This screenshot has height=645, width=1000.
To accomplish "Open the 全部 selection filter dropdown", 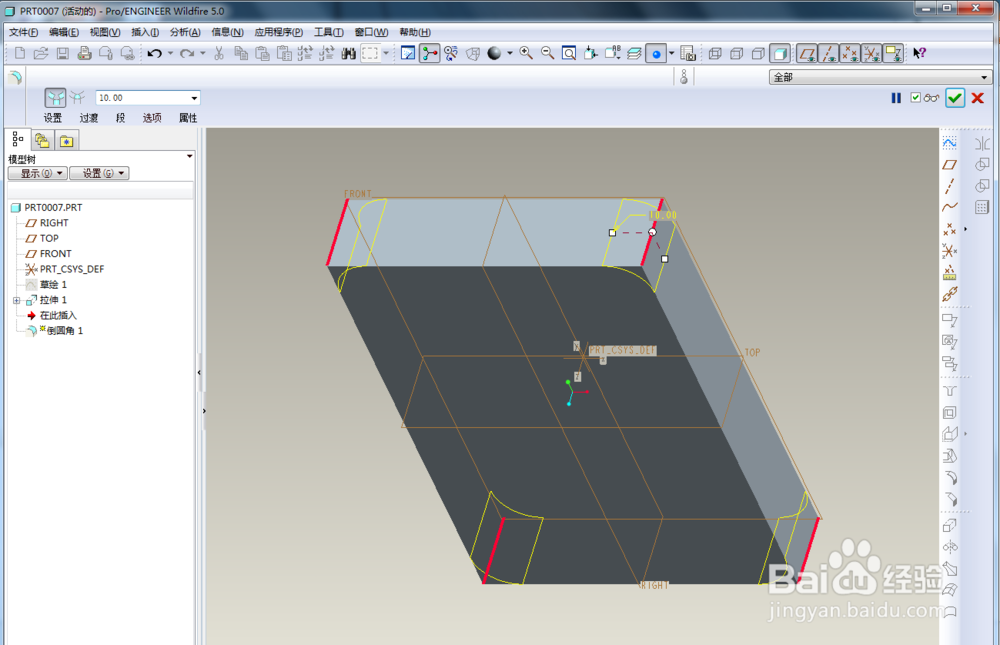I will click(983, 77).
